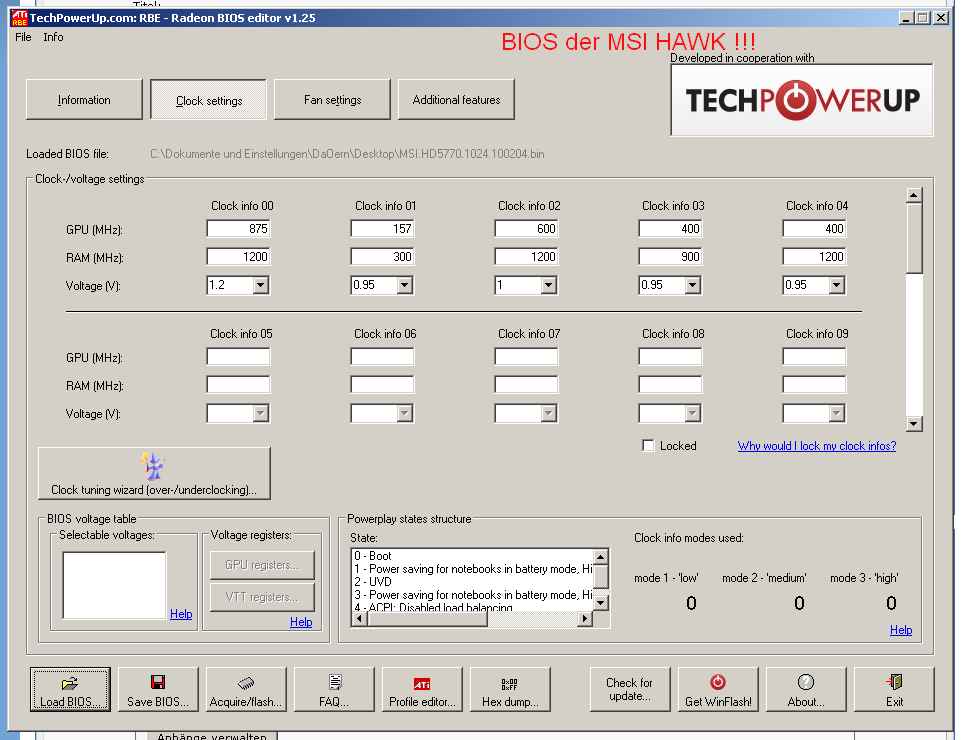
Task: Select state 1 Power saving for notebooks
Action: 473,569
